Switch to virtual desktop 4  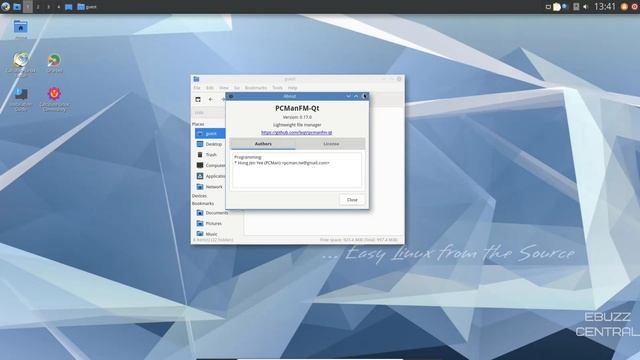pyautogui.click(x=59, y=7)
